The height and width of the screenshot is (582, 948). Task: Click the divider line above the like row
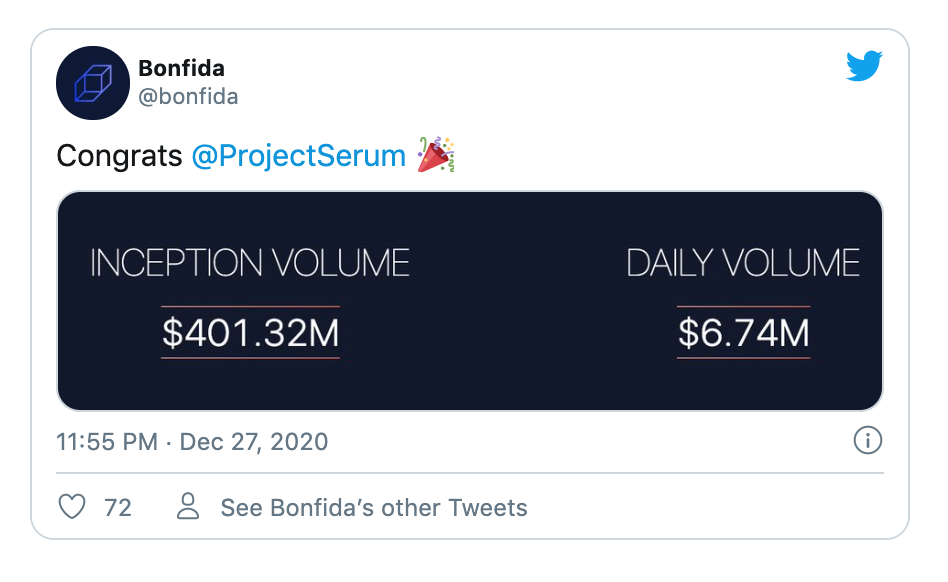[x=470, y=473]
